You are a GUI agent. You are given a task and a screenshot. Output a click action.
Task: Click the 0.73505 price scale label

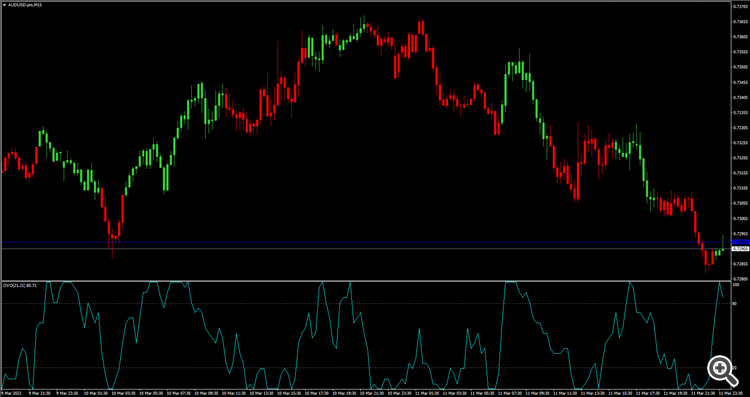741,67
